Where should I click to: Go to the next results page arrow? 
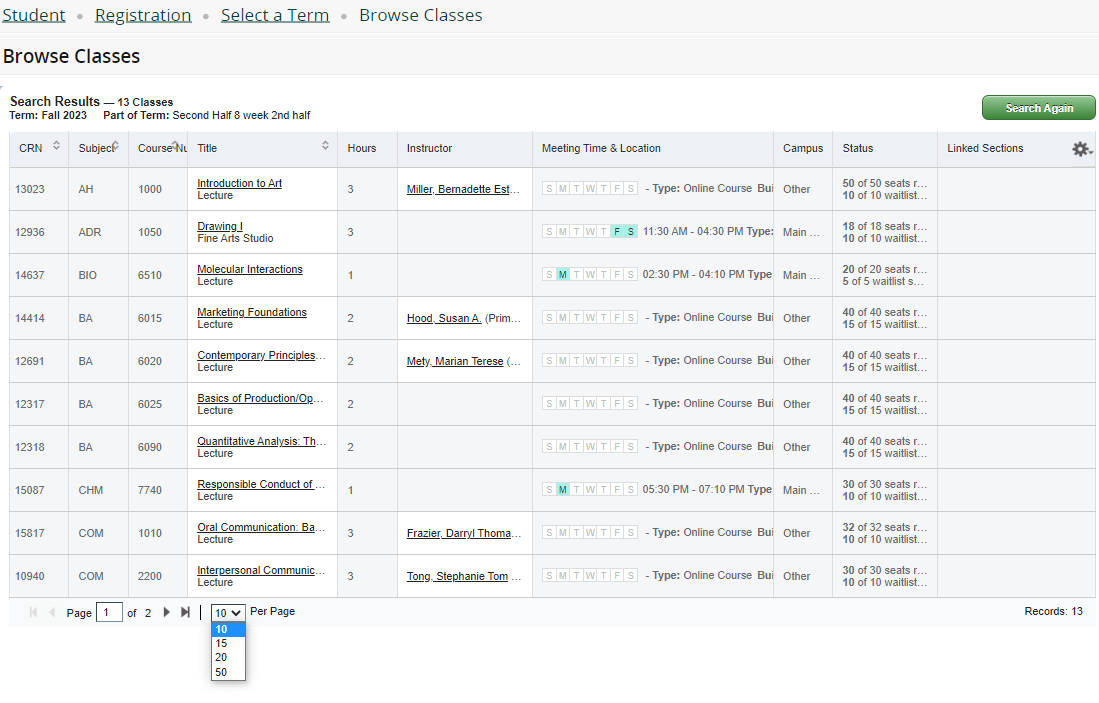pos(166,612)
